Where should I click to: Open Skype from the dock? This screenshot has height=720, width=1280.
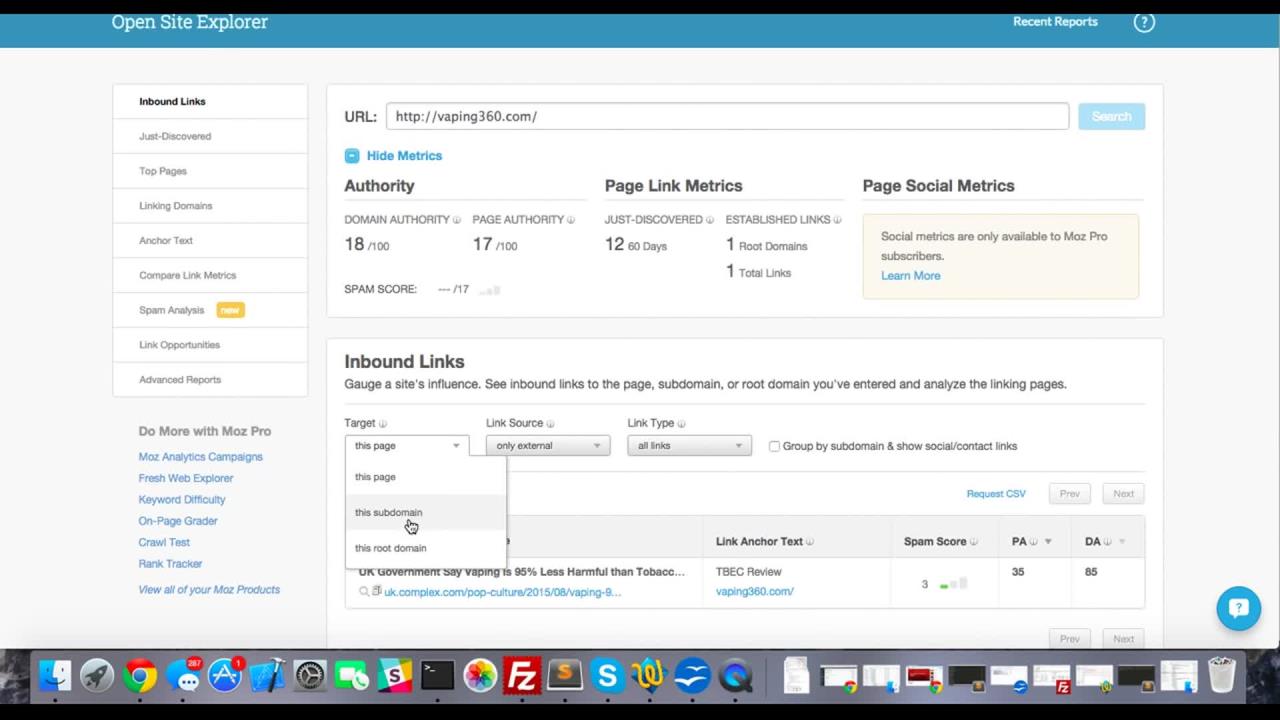[607, 677]
